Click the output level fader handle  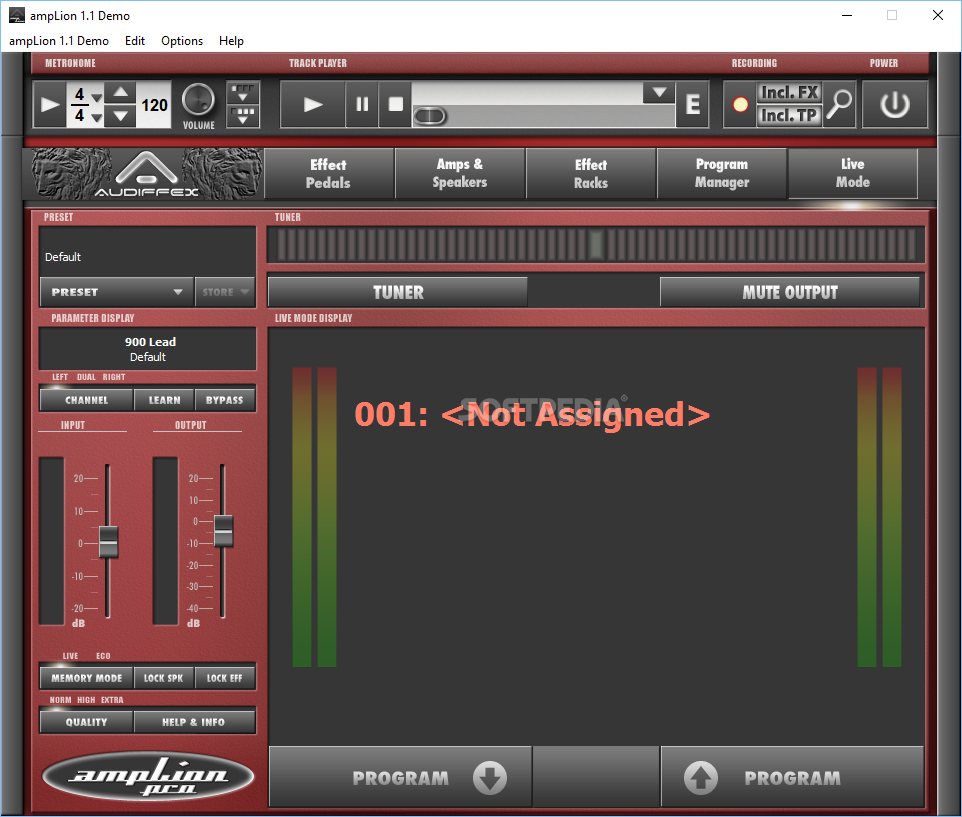click(x=223, y=531)
